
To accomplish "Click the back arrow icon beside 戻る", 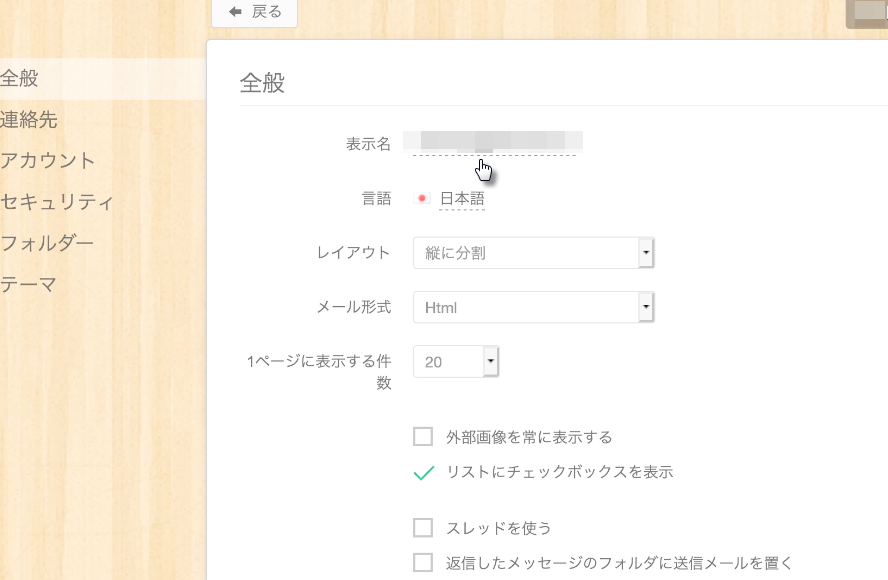I will pos(235,11).
